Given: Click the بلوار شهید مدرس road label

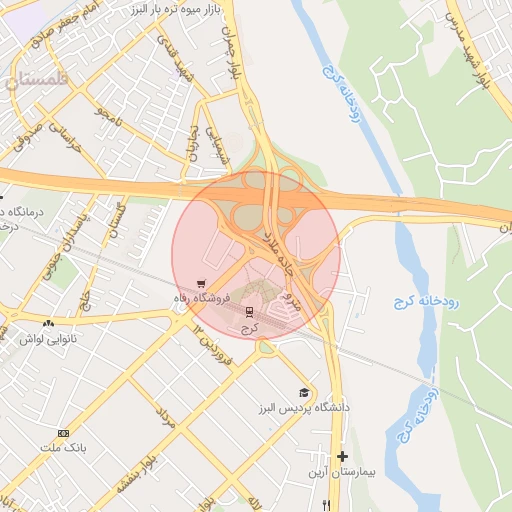Looking at the screenshot, I should click(469, 51).
